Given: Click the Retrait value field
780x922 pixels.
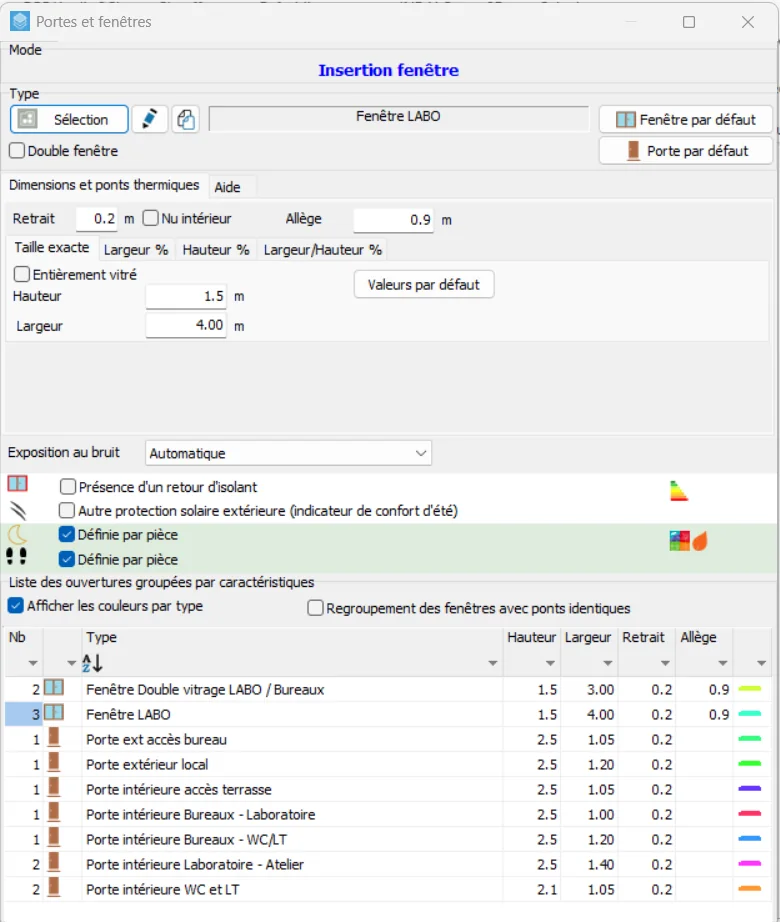Looking at the screenshot, I should point(96,219).
